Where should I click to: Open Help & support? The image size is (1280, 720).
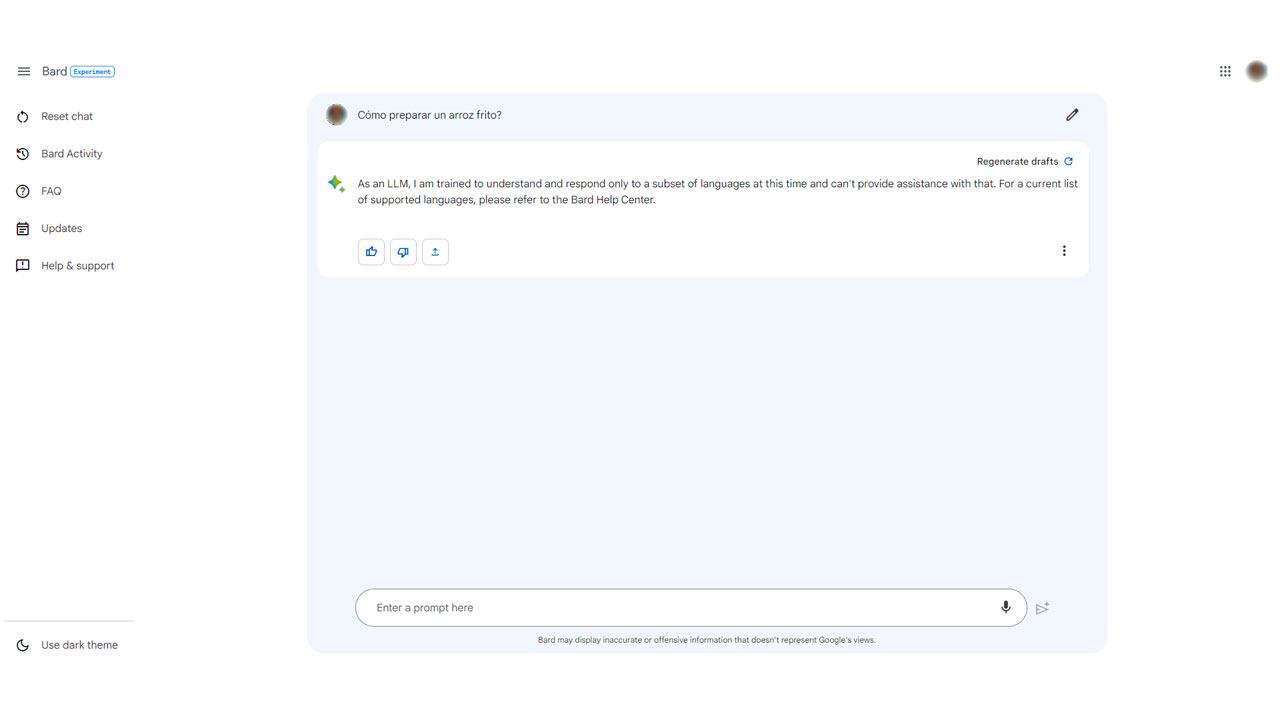click(77, 265)
